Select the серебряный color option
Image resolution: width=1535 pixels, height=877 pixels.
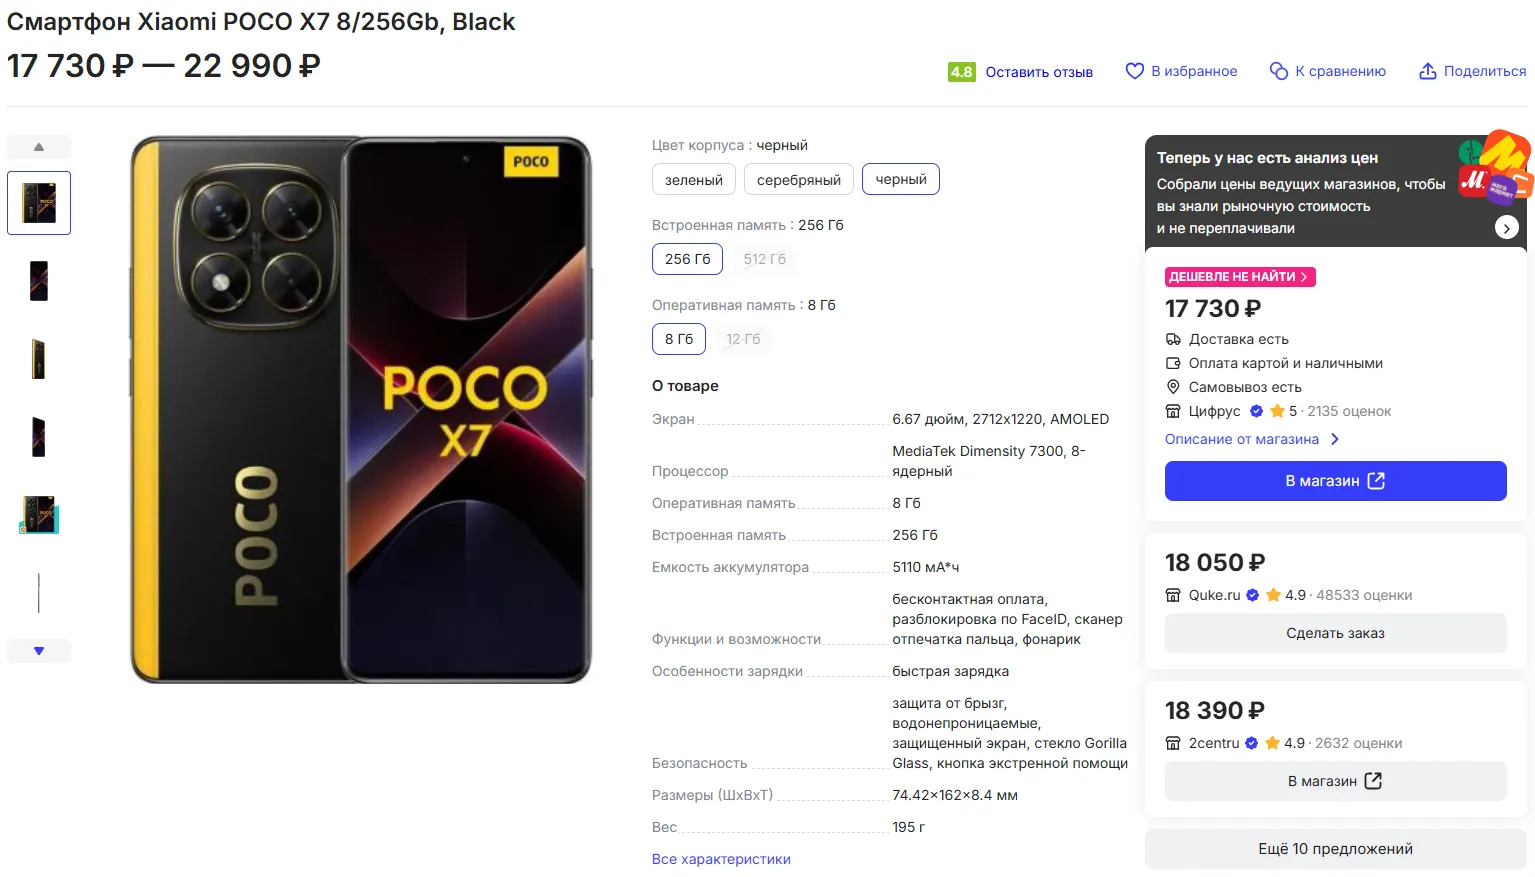point(798,180)
